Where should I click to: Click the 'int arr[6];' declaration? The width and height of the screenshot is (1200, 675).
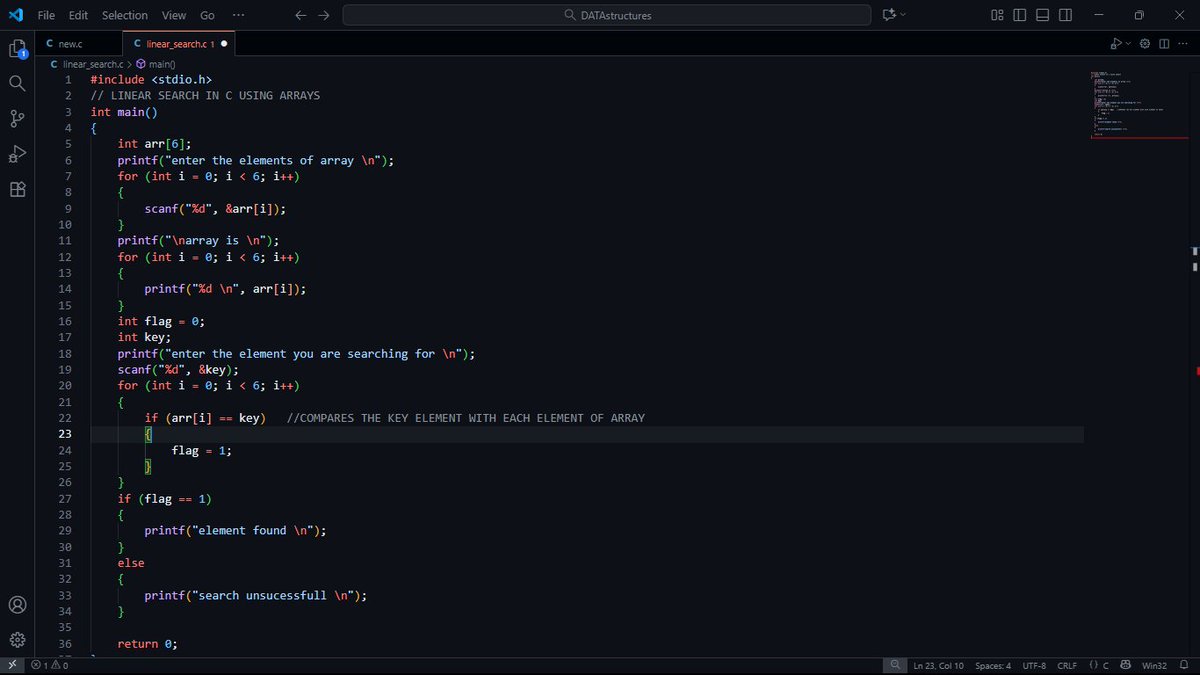[x=154, y=144]
